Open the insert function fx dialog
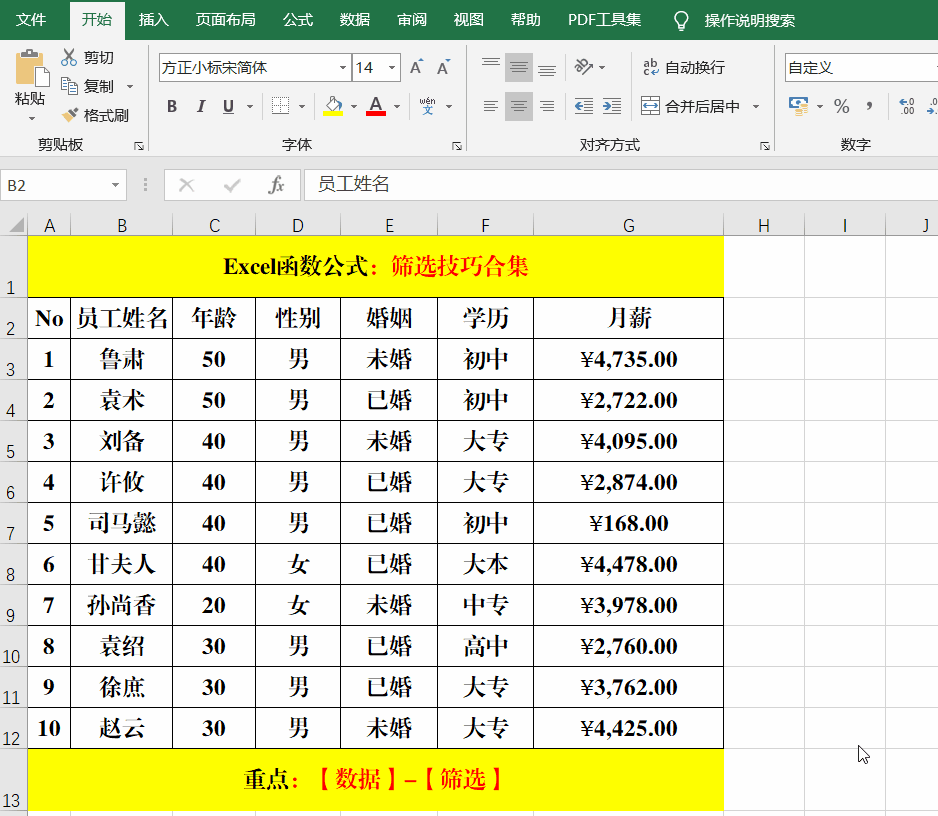 click(276, 185)
